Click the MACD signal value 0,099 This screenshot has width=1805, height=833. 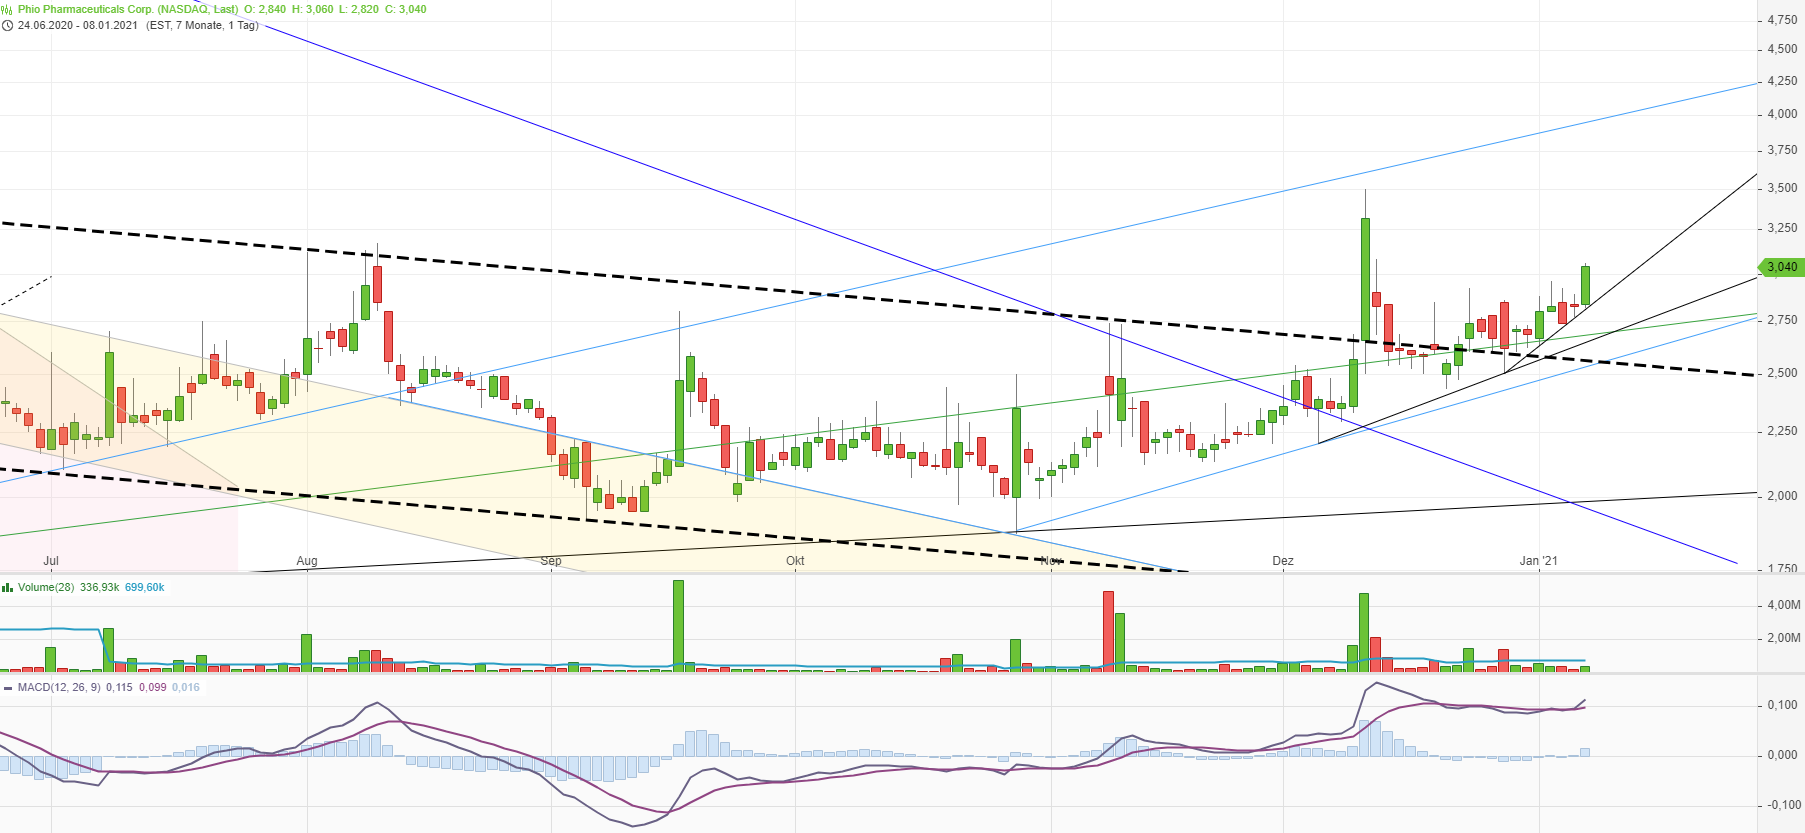tap(153, 687)
